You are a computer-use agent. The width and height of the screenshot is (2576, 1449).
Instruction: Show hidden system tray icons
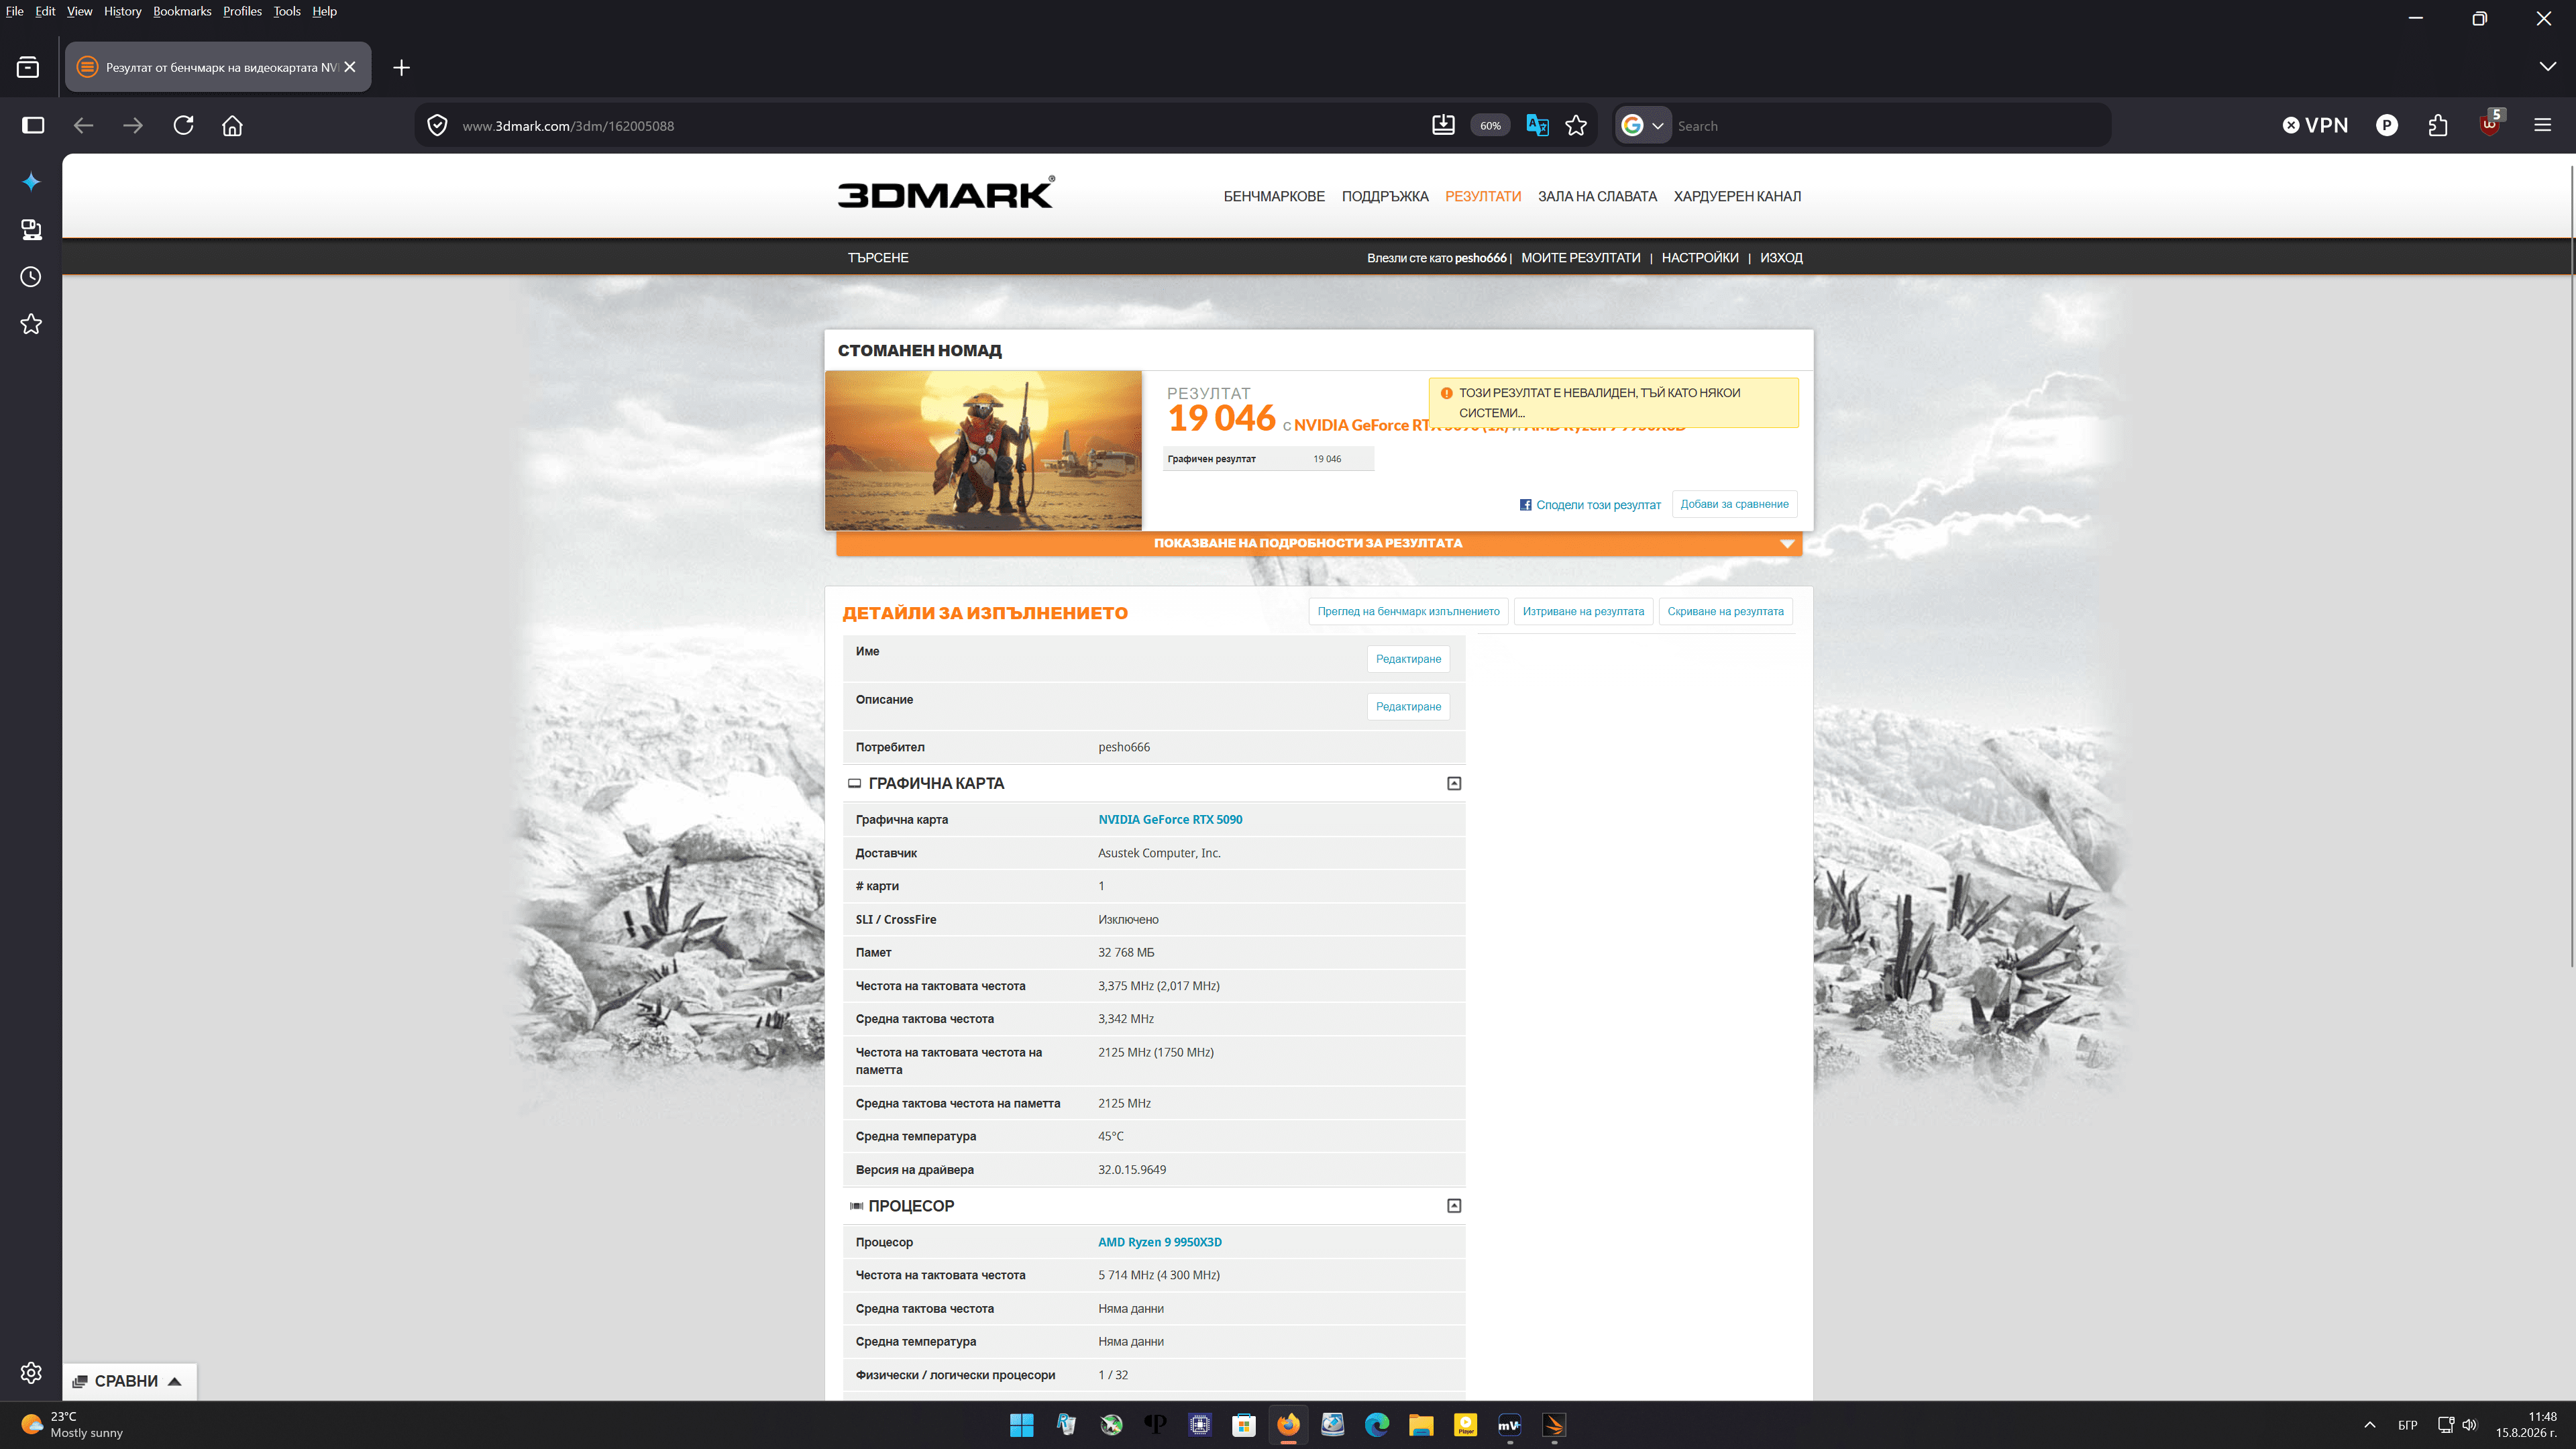coord(2369,1424)
